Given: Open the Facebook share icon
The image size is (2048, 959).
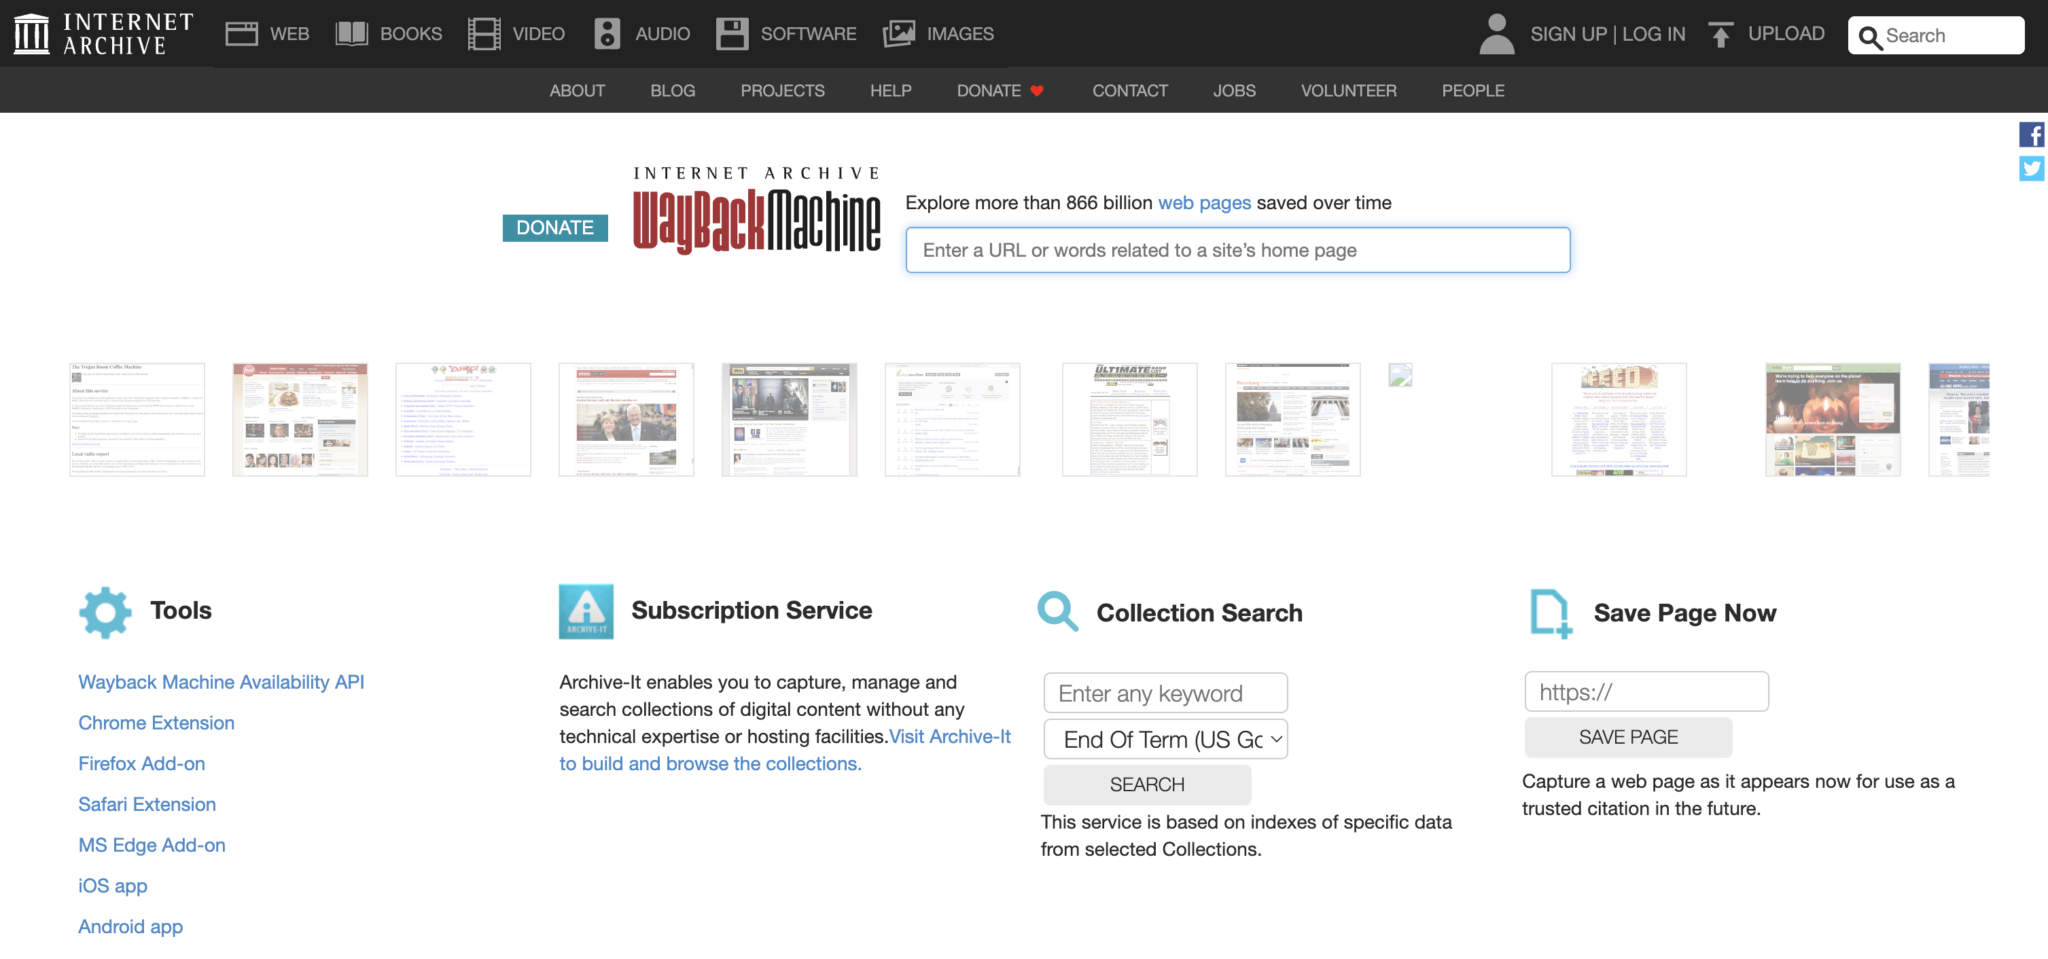Looking at the screenshot, I should [2031, 135].
